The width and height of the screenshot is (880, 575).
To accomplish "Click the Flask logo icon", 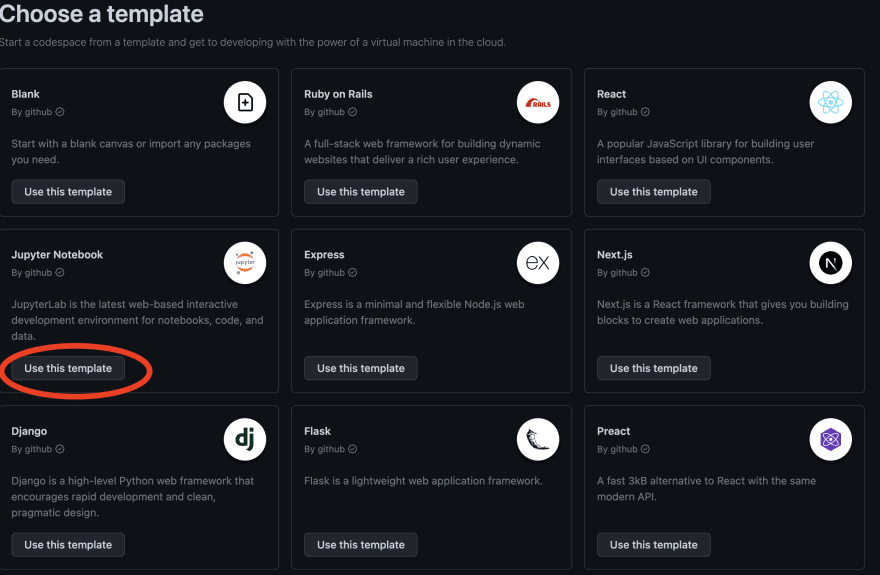I will (538, 439).
